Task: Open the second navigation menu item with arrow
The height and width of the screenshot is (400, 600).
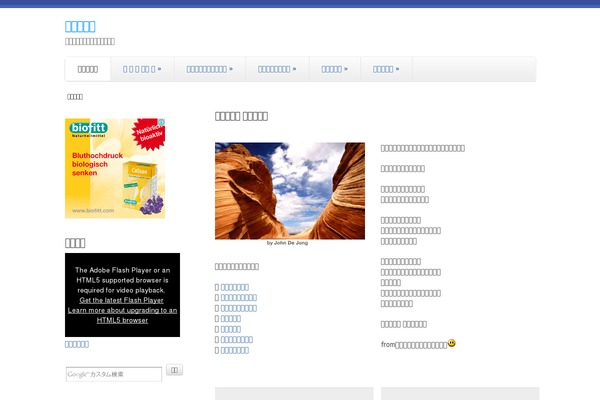Action: click(142, 69)
